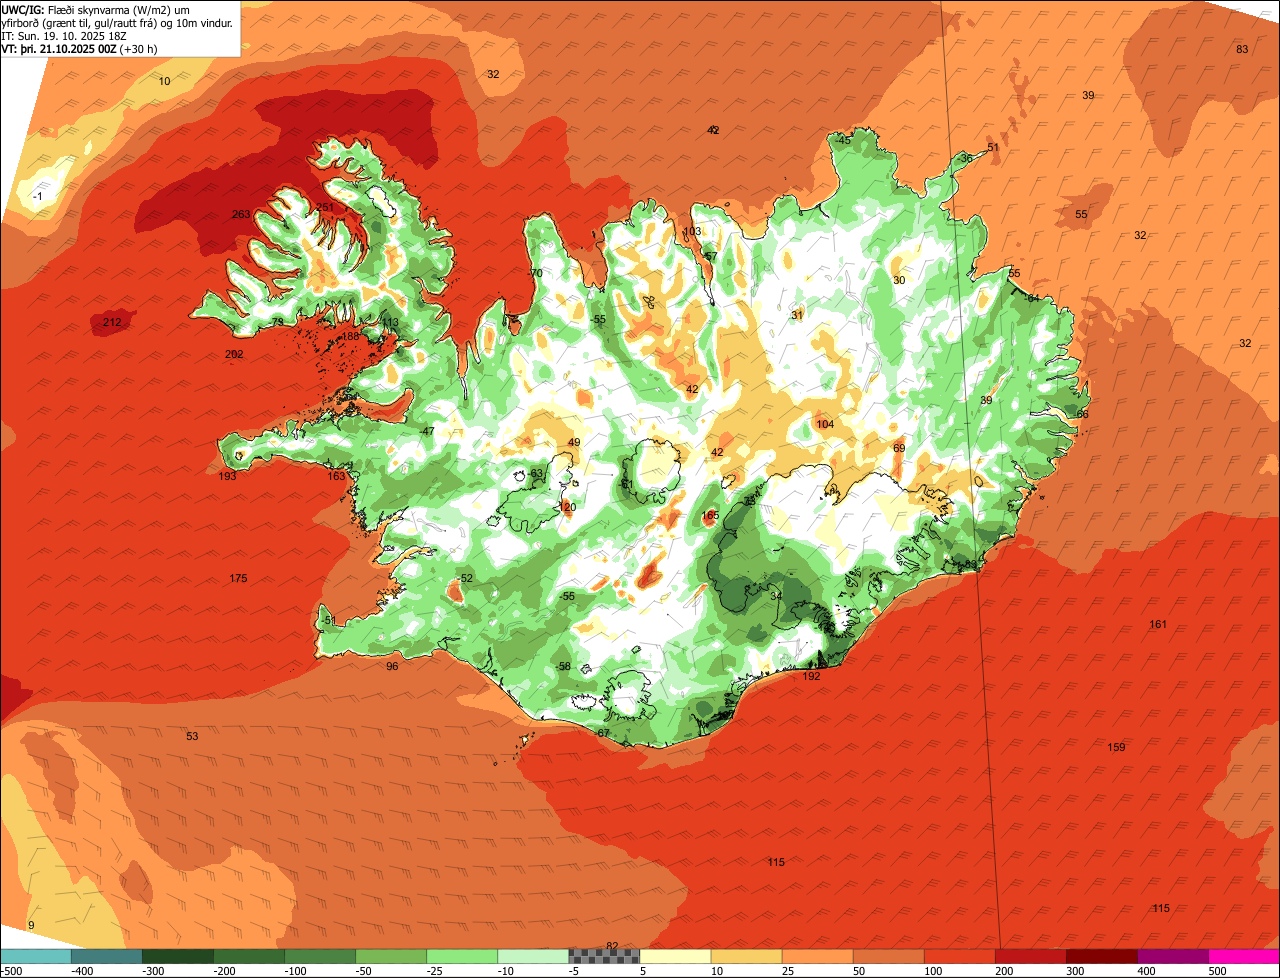
Task: Click the '113' value on the map
Action: point(390,322)
